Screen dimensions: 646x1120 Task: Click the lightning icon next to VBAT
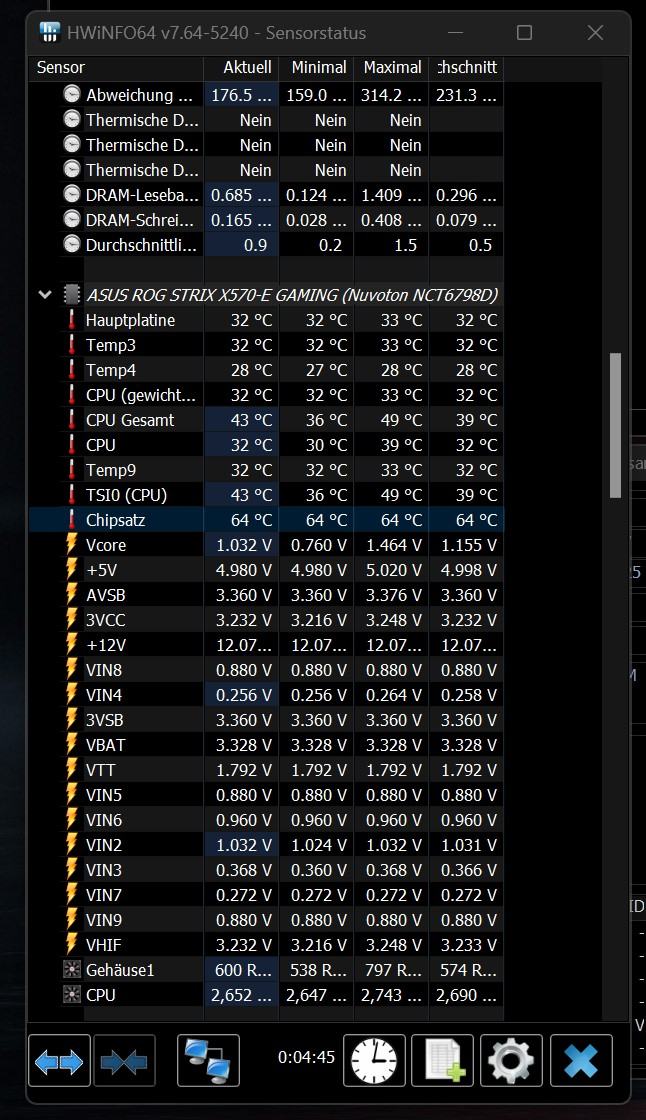tap(71, 744)
